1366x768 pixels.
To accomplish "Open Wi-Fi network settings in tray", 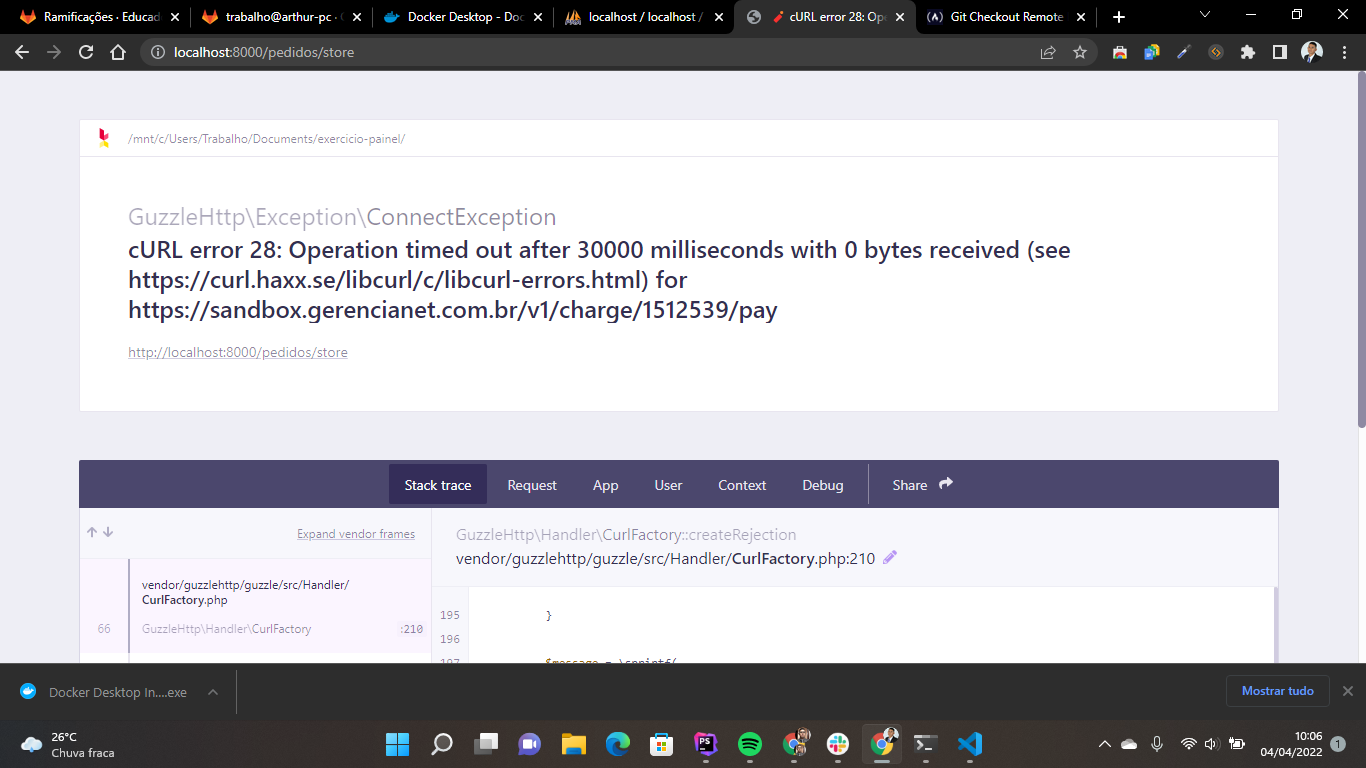I will pyautogui.click(x=1188, y=744).
